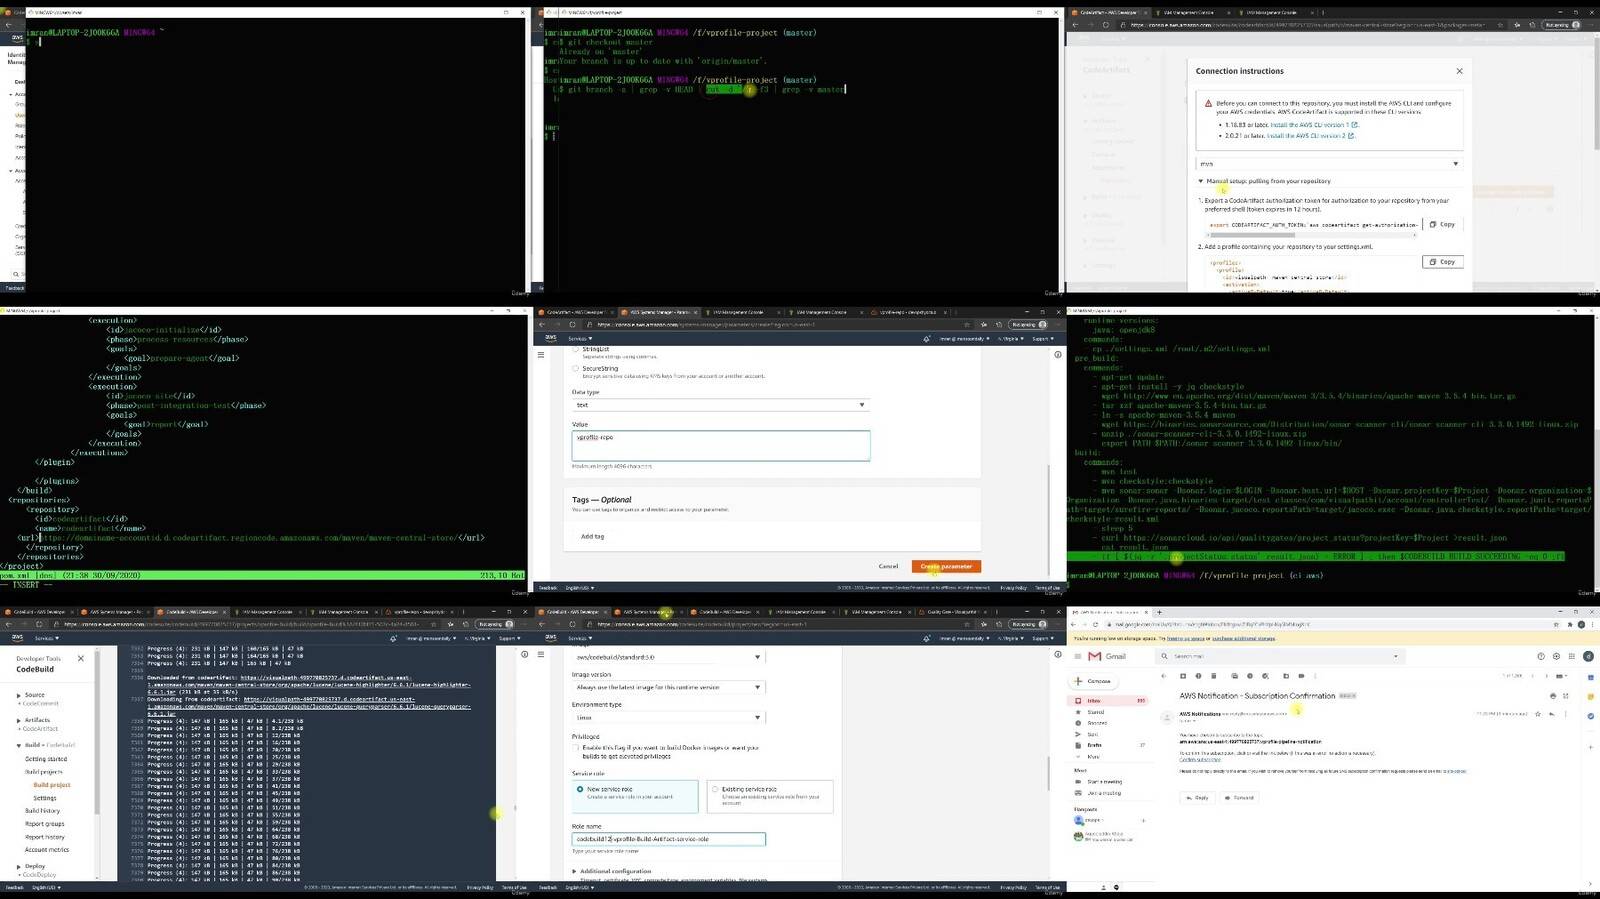Open the Confirm subscription link in the email
The image size is (1600, 899).
[1200, 759]
